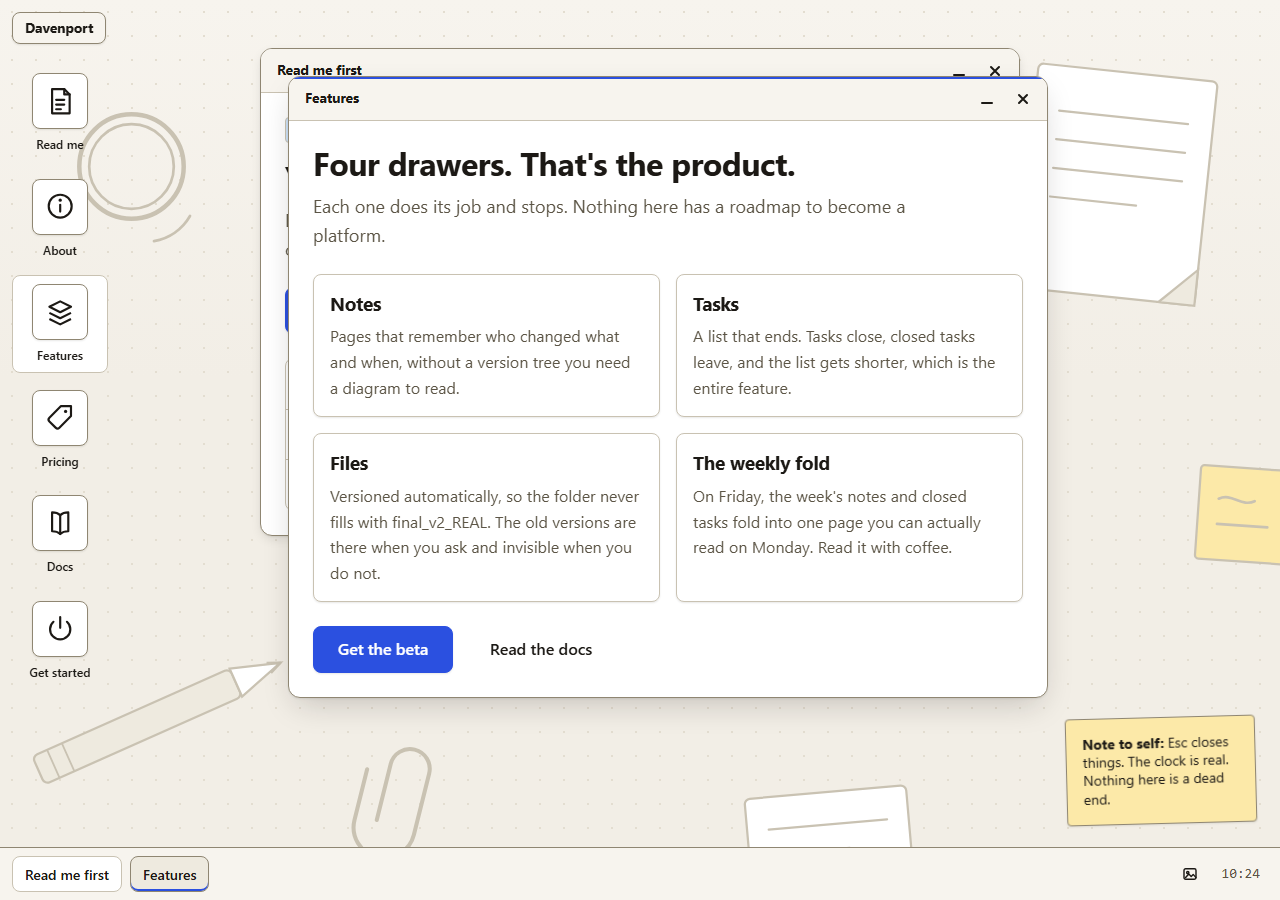Open the Read me document icon
Image resolution: width=1280 pixels, height=900 pixels.
(x=60, y=101)
